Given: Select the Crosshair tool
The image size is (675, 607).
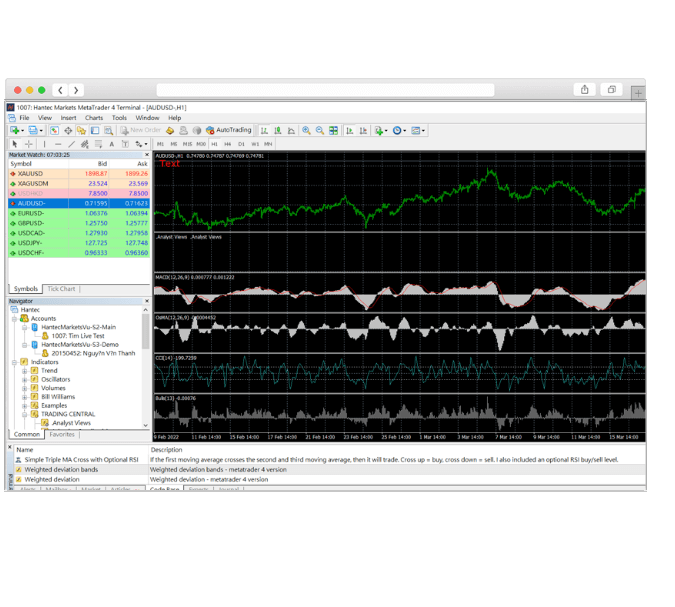Looking at the screenshot, I should tap(28, 144).
